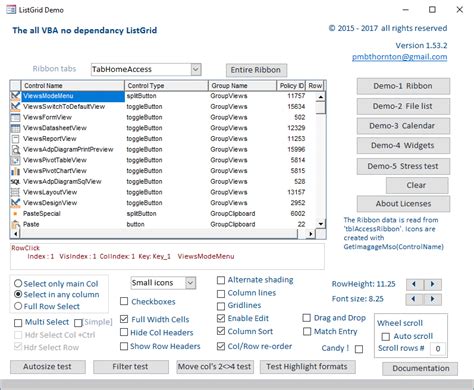The height and width of the screenshot is (390, 474).
Task: Click the ViewsLayoutView row icon
Action: click(15, 192)
